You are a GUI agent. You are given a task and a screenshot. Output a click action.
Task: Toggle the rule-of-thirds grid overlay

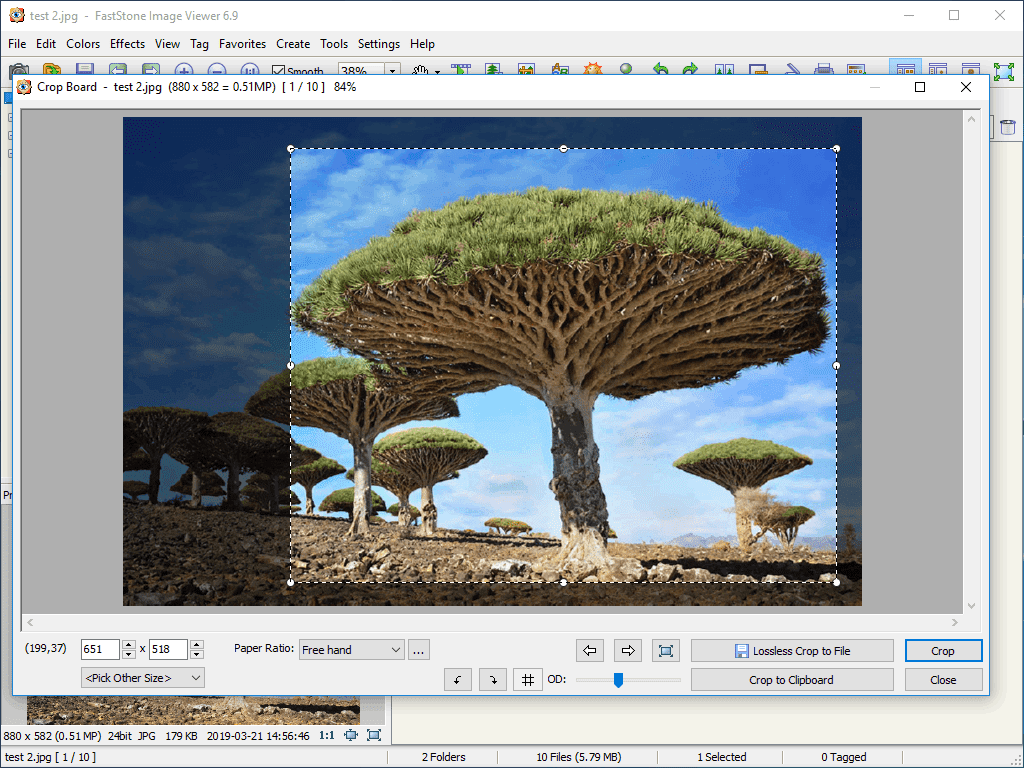click(x=527, y=679)
